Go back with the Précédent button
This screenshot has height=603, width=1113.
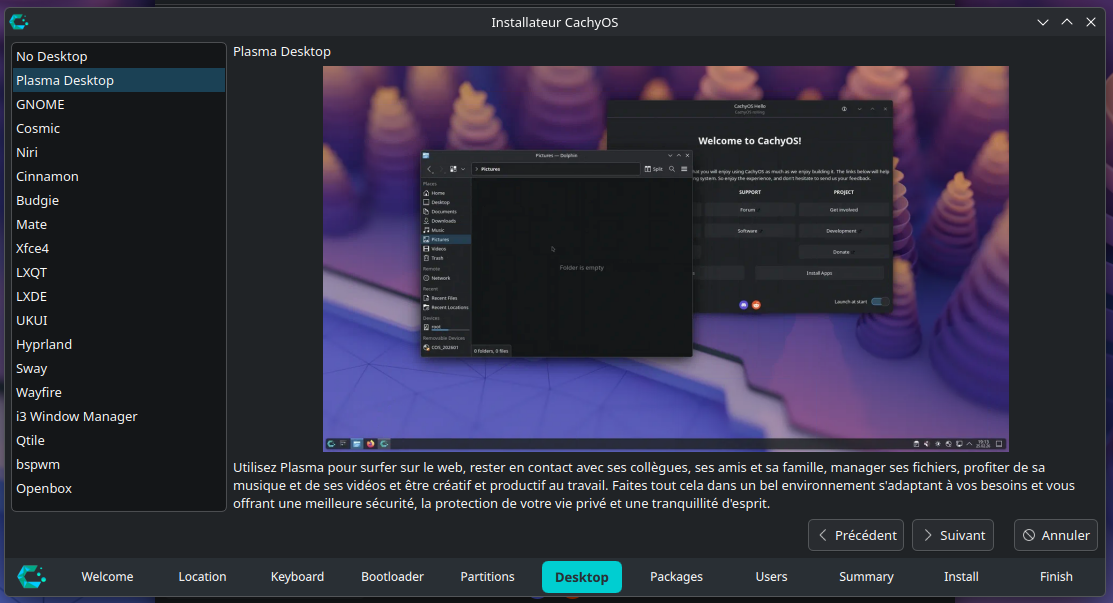[856, 535]
